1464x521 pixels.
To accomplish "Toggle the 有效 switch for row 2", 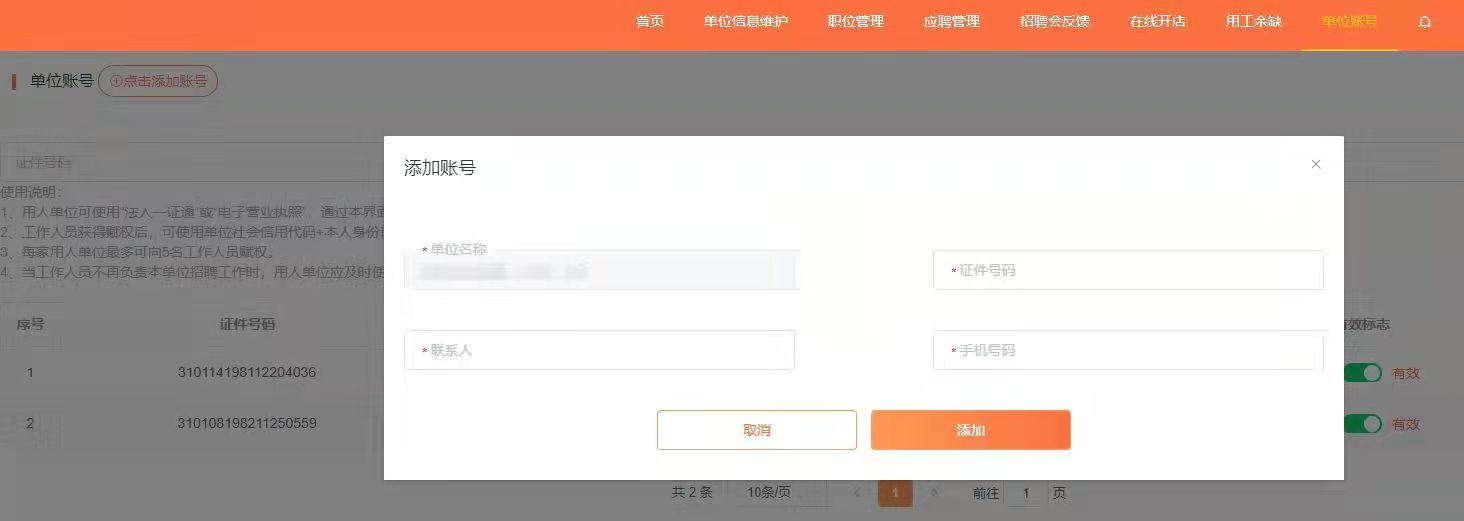I will click(x=1362, y=424).
